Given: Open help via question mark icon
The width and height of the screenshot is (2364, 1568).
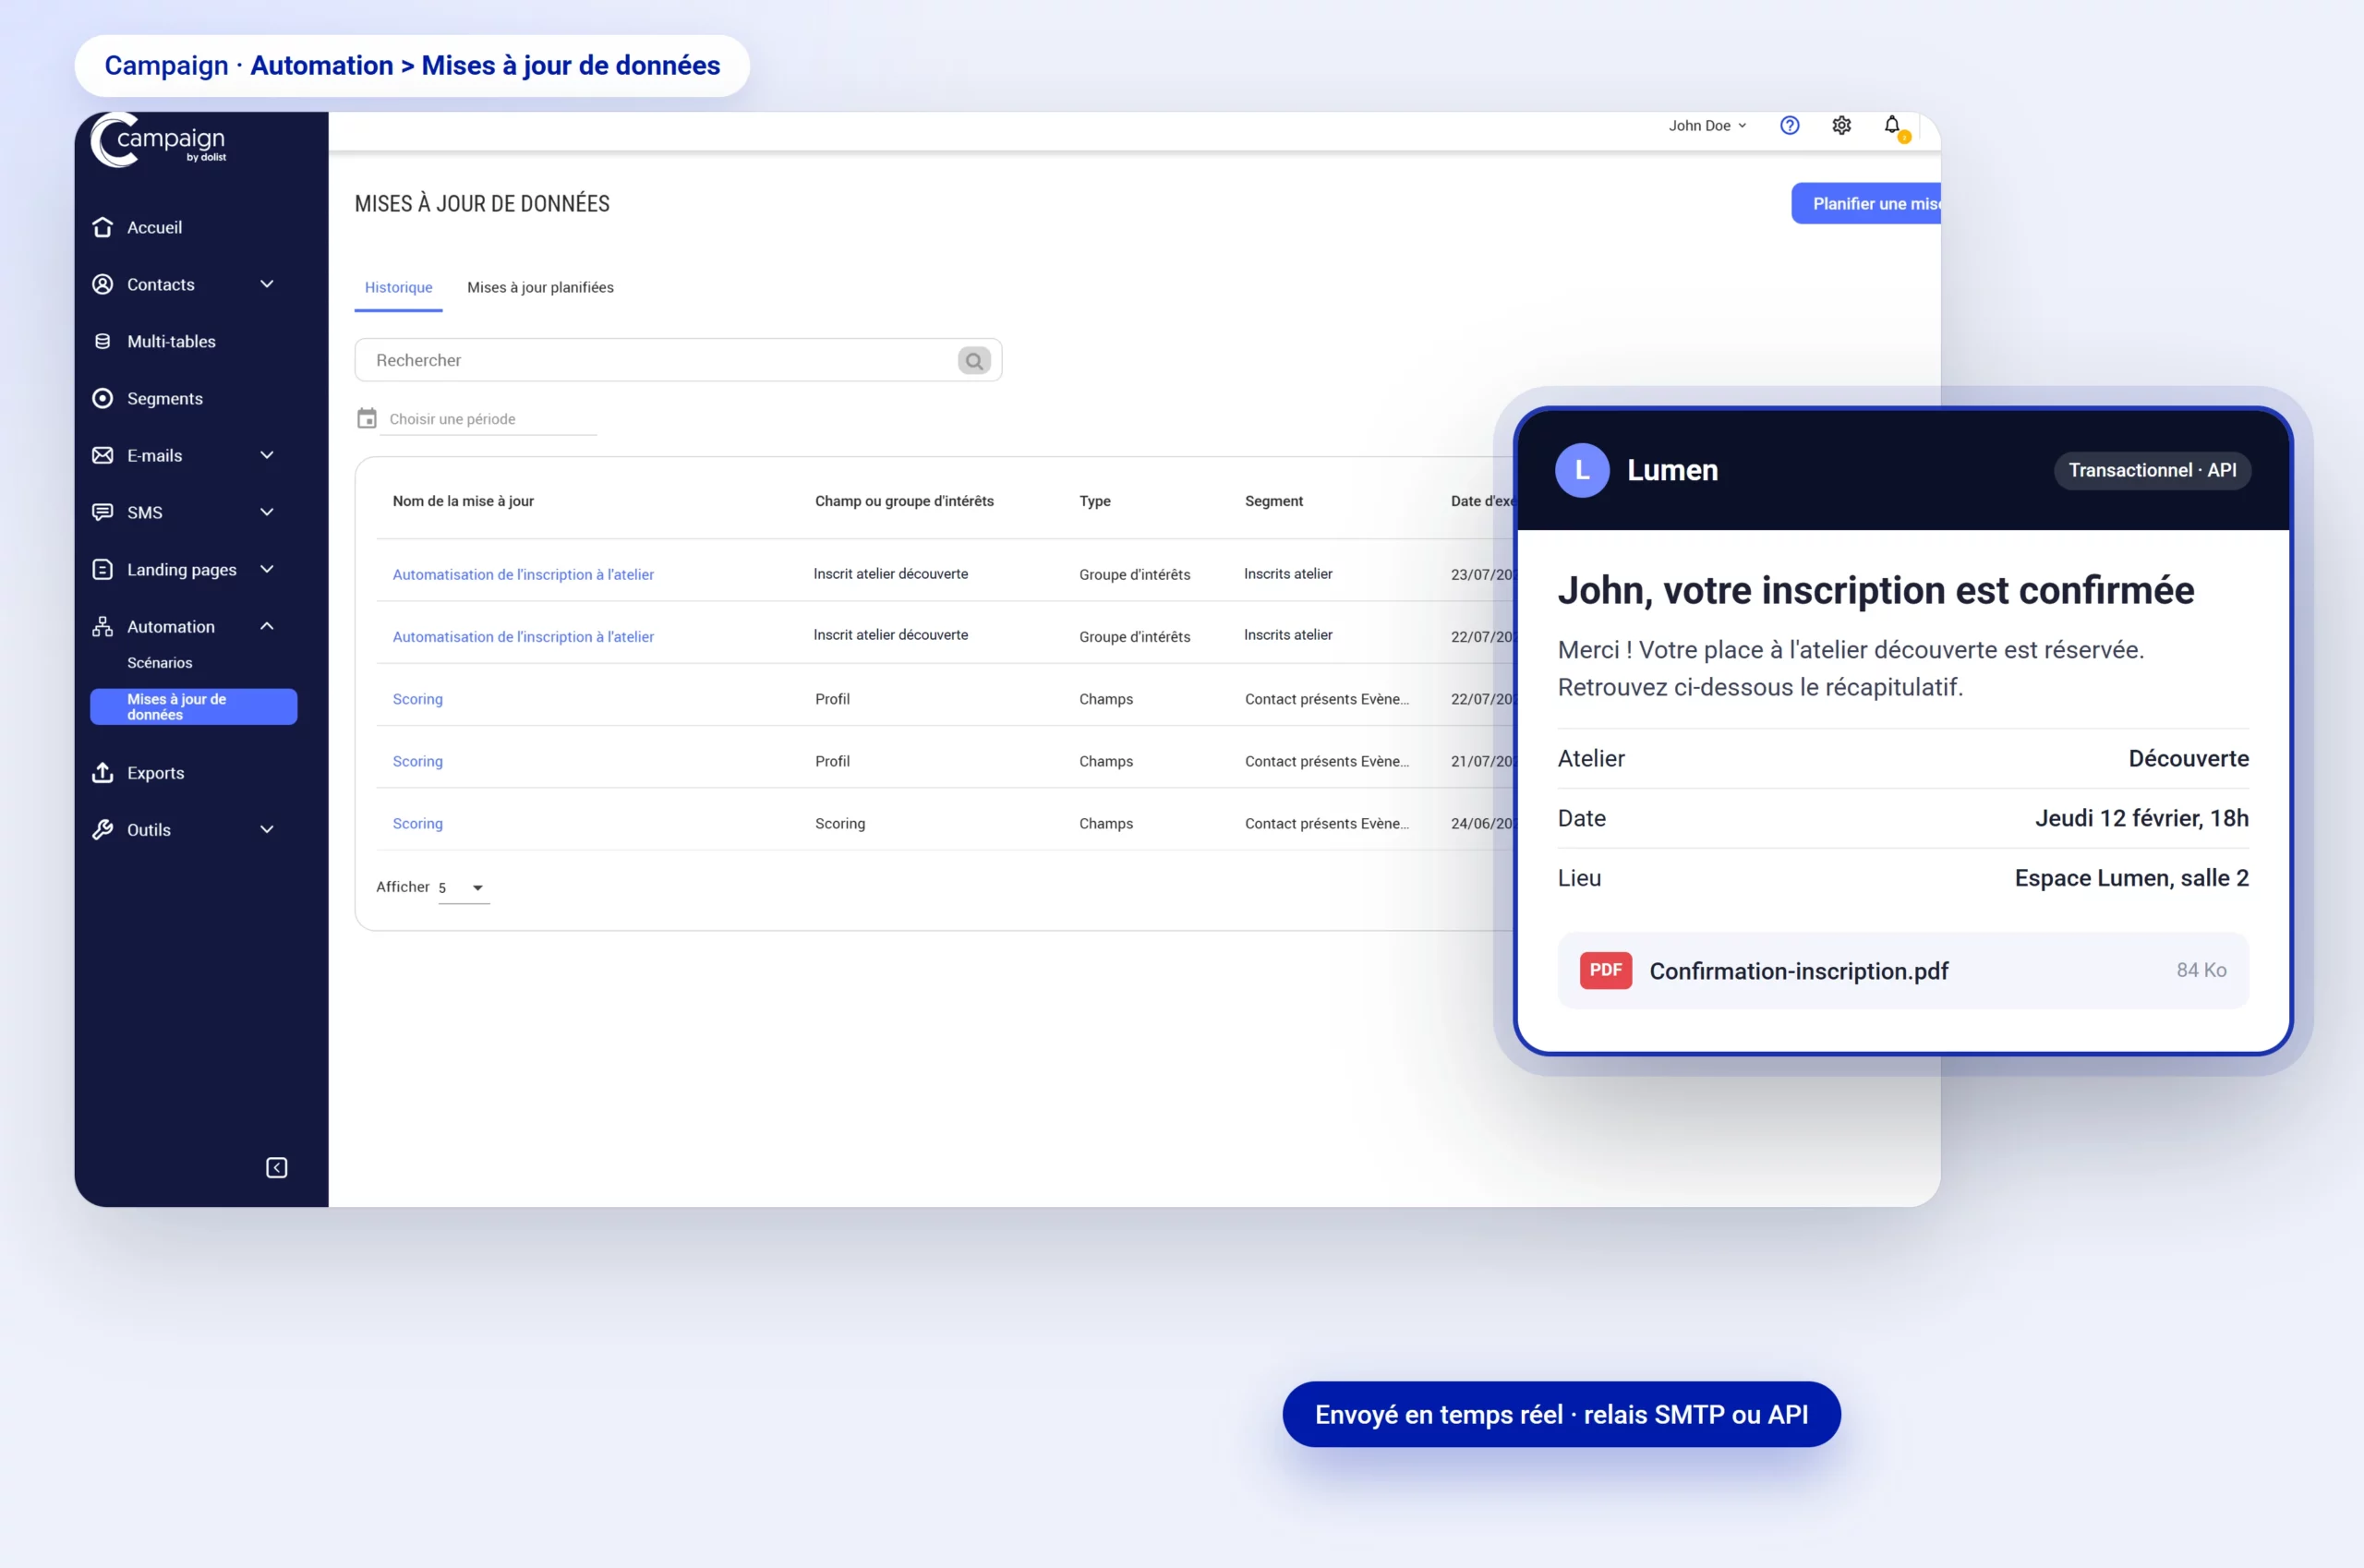Looking at the screenshot, I should (x=1790, y=125).
